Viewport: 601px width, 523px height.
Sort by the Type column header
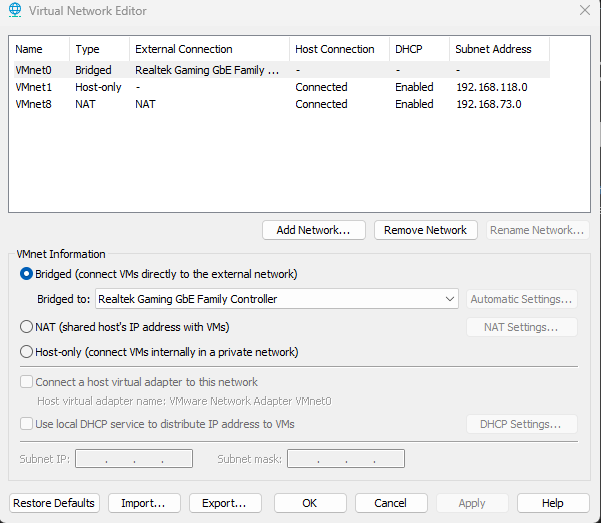click(x=100, y=49)
